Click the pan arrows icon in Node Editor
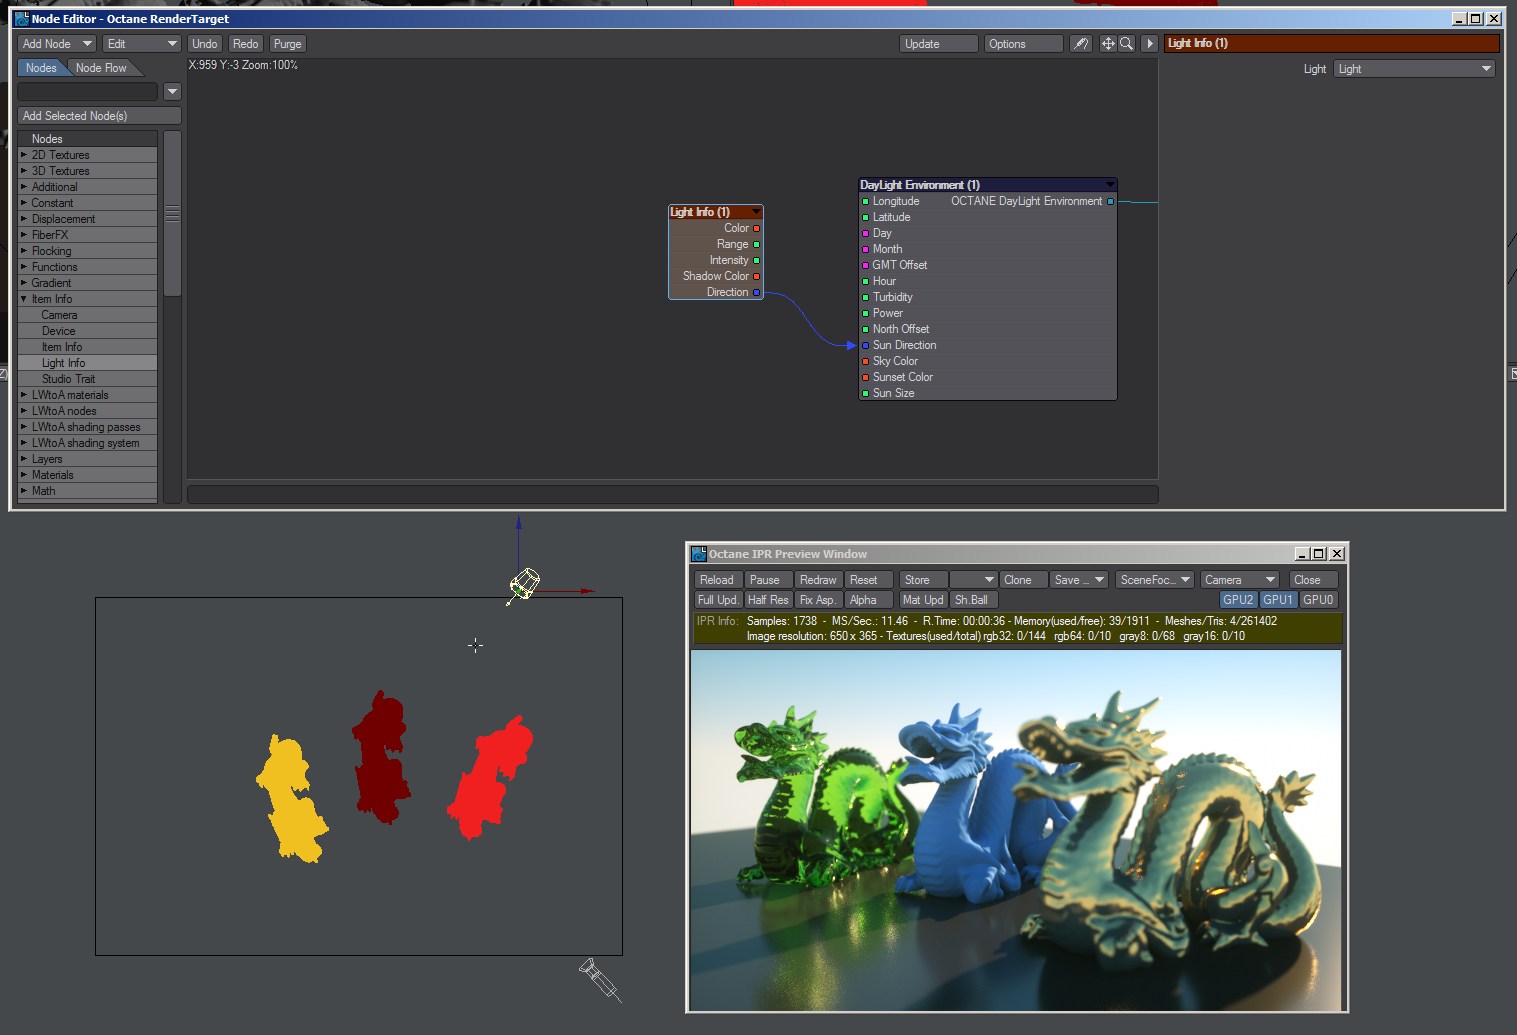This screenshot has width=1517, height=1035. [1108, 44]
